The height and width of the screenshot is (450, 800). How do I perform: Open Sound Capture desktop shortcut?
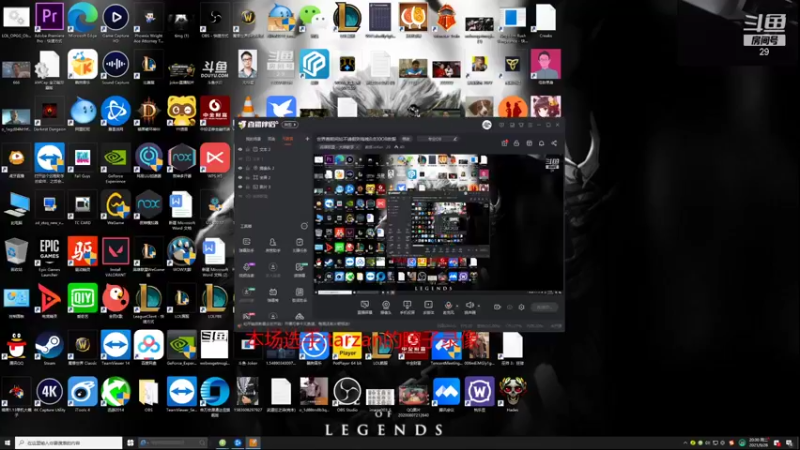point(116,68)
